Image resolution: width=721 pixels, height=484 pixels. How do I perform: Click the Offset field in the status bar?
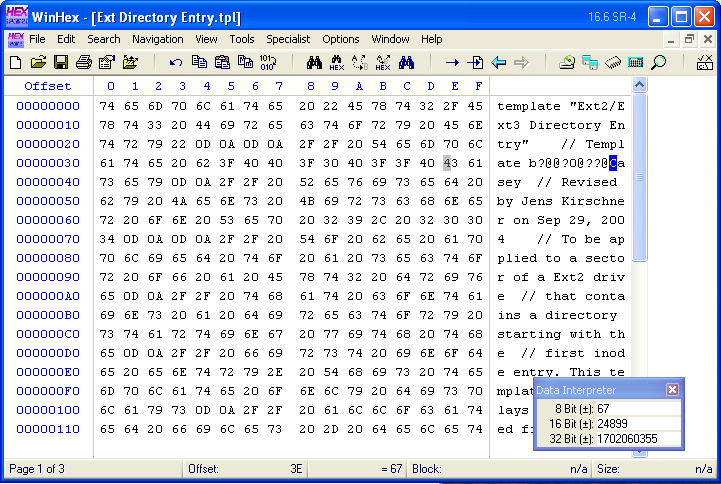245,468
